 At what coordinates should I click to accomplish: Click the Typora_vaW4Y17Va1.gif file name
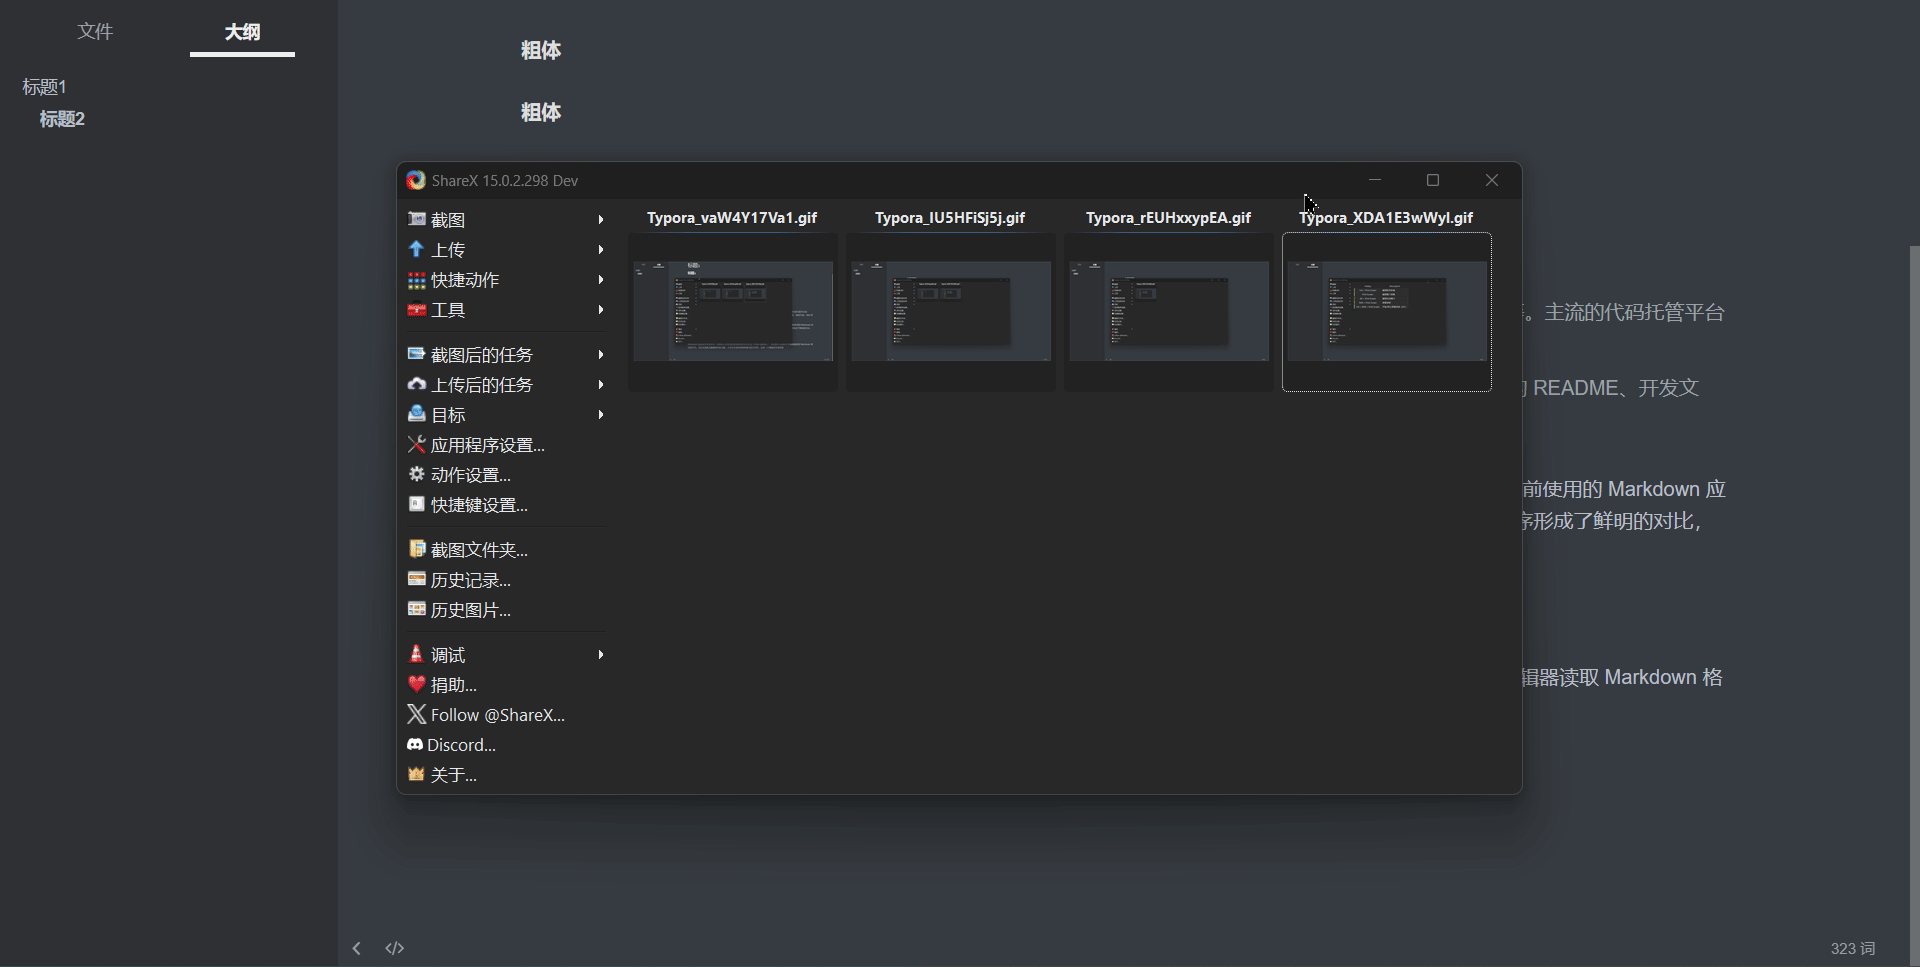[732, 217]
